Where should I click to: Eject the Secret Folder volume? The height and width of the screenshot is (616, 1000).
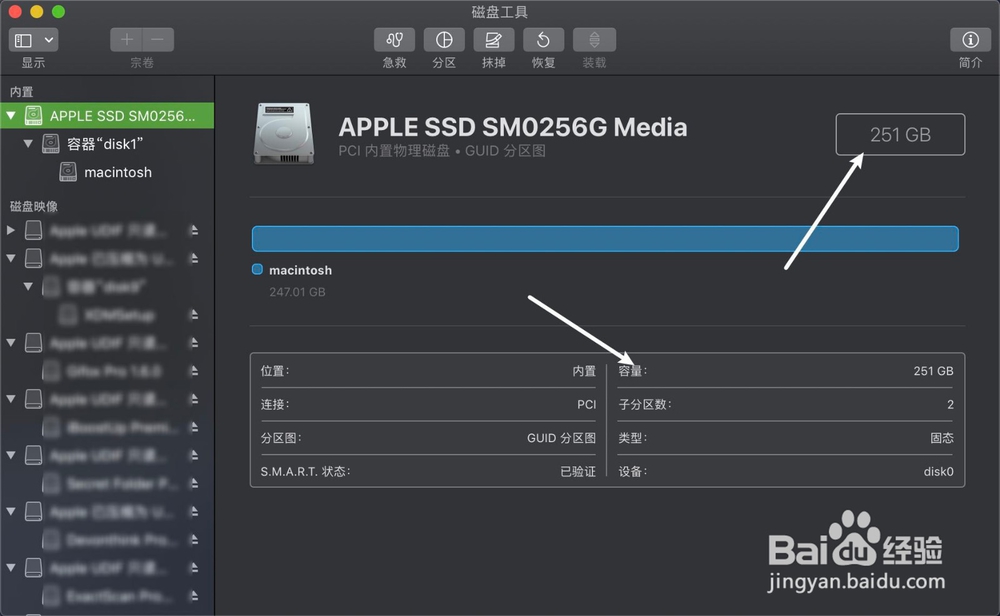[x=194, y=483]
